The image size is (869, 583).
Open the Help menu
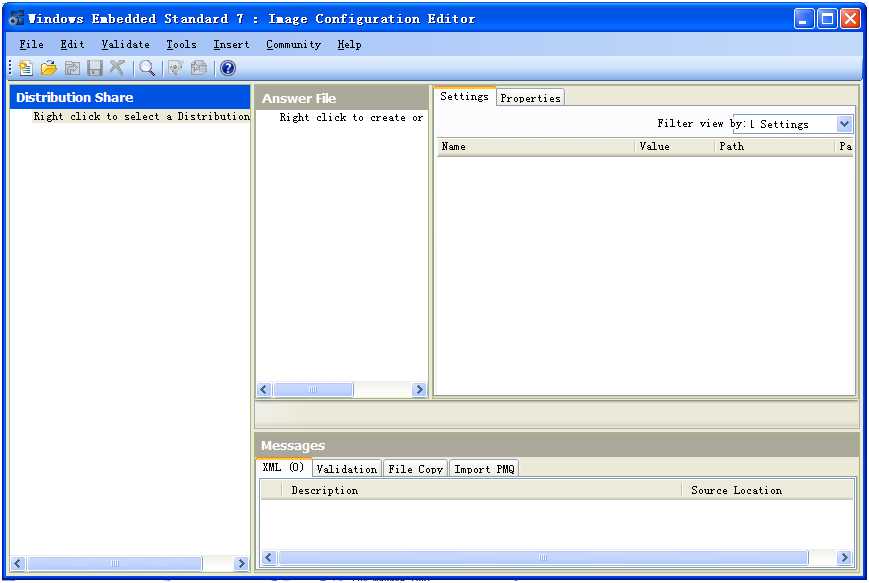tap(349, 44)
